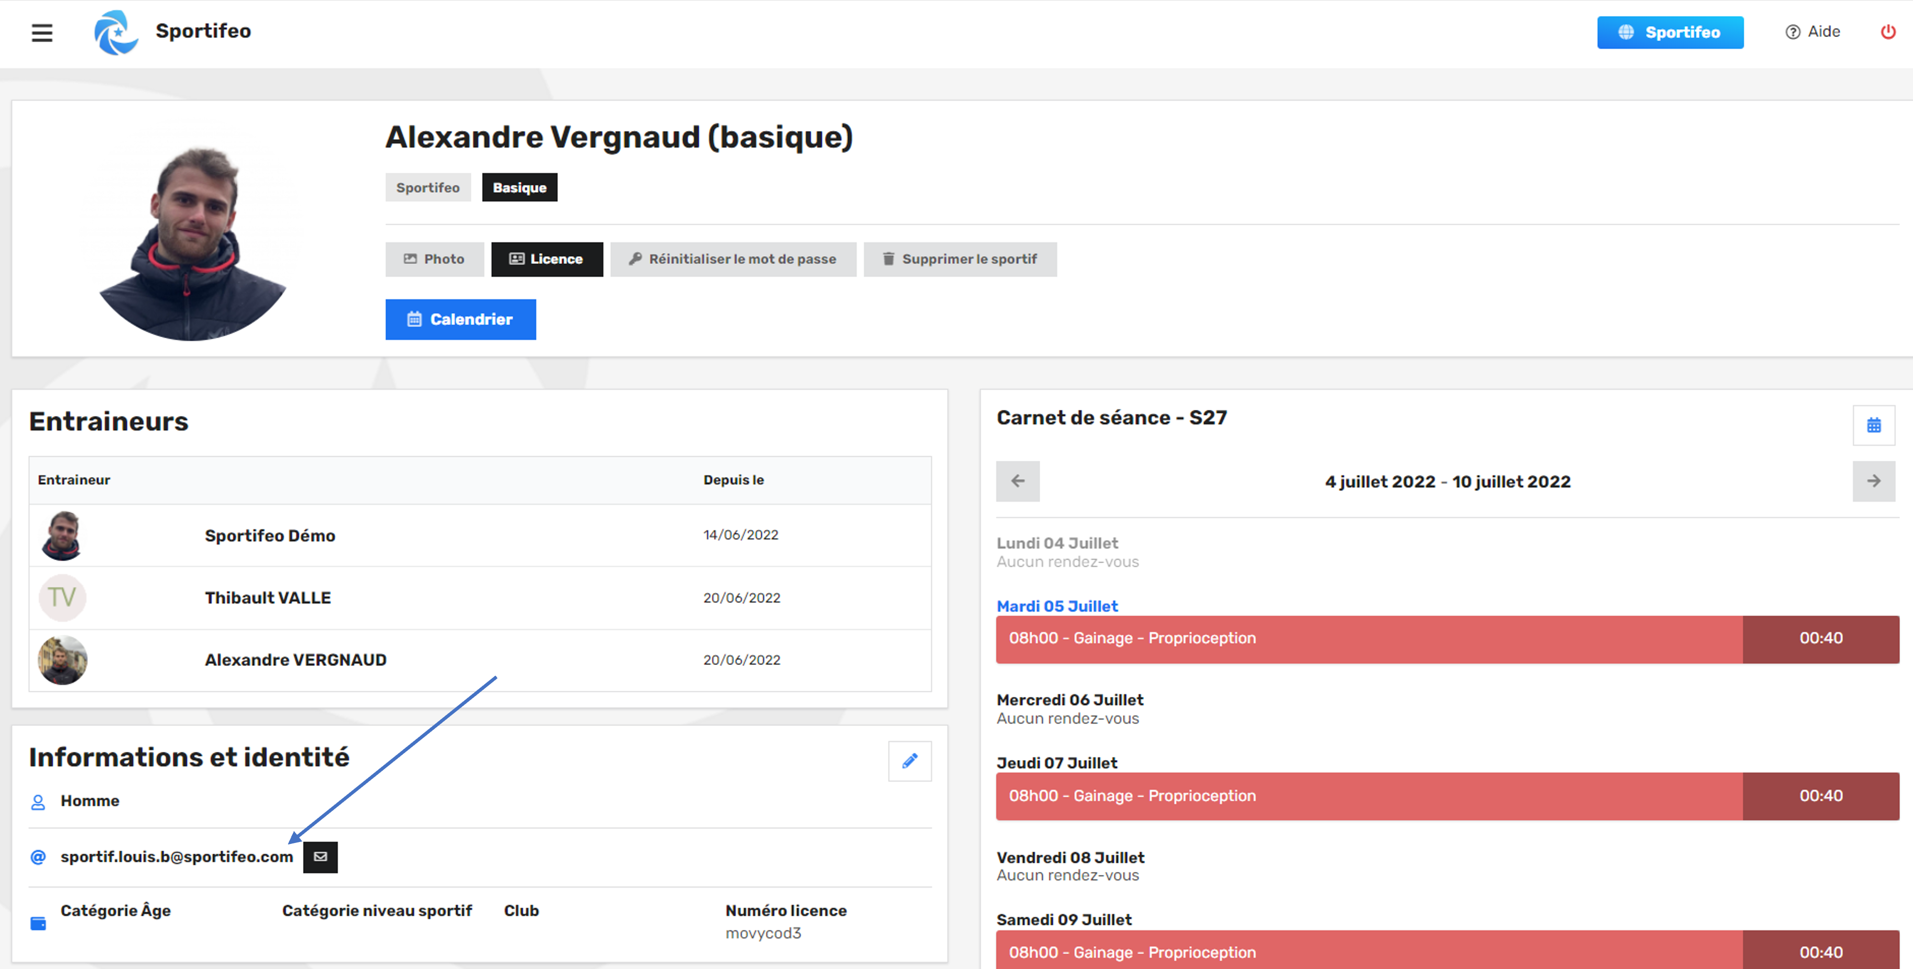Select trainer Thibault VALLE
Viewport: 1913px width, 969px height.
(x=268, y=598)
